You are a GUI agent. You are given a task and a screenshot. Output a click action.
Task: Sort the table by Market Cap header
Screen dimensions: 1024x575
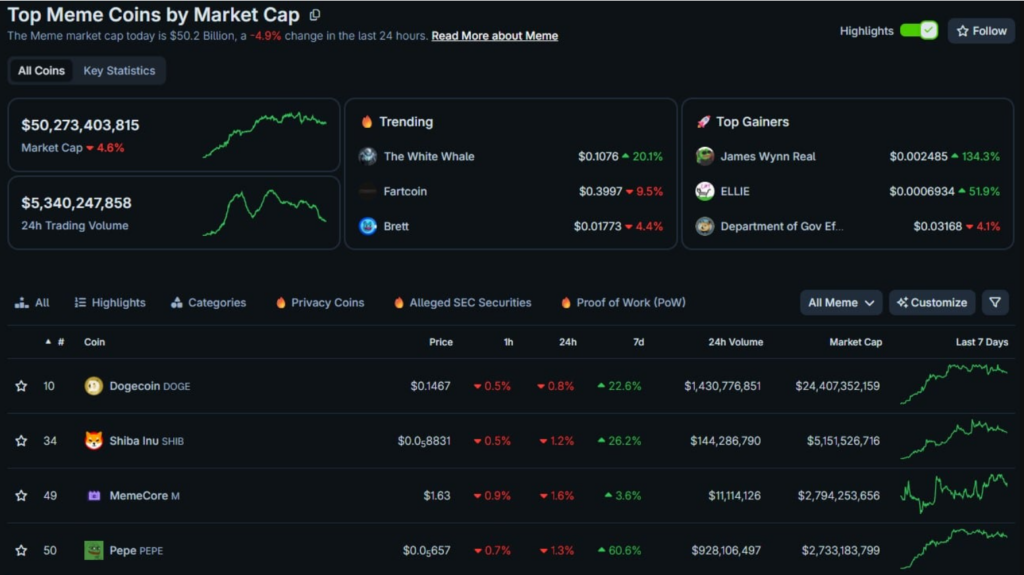855,342
